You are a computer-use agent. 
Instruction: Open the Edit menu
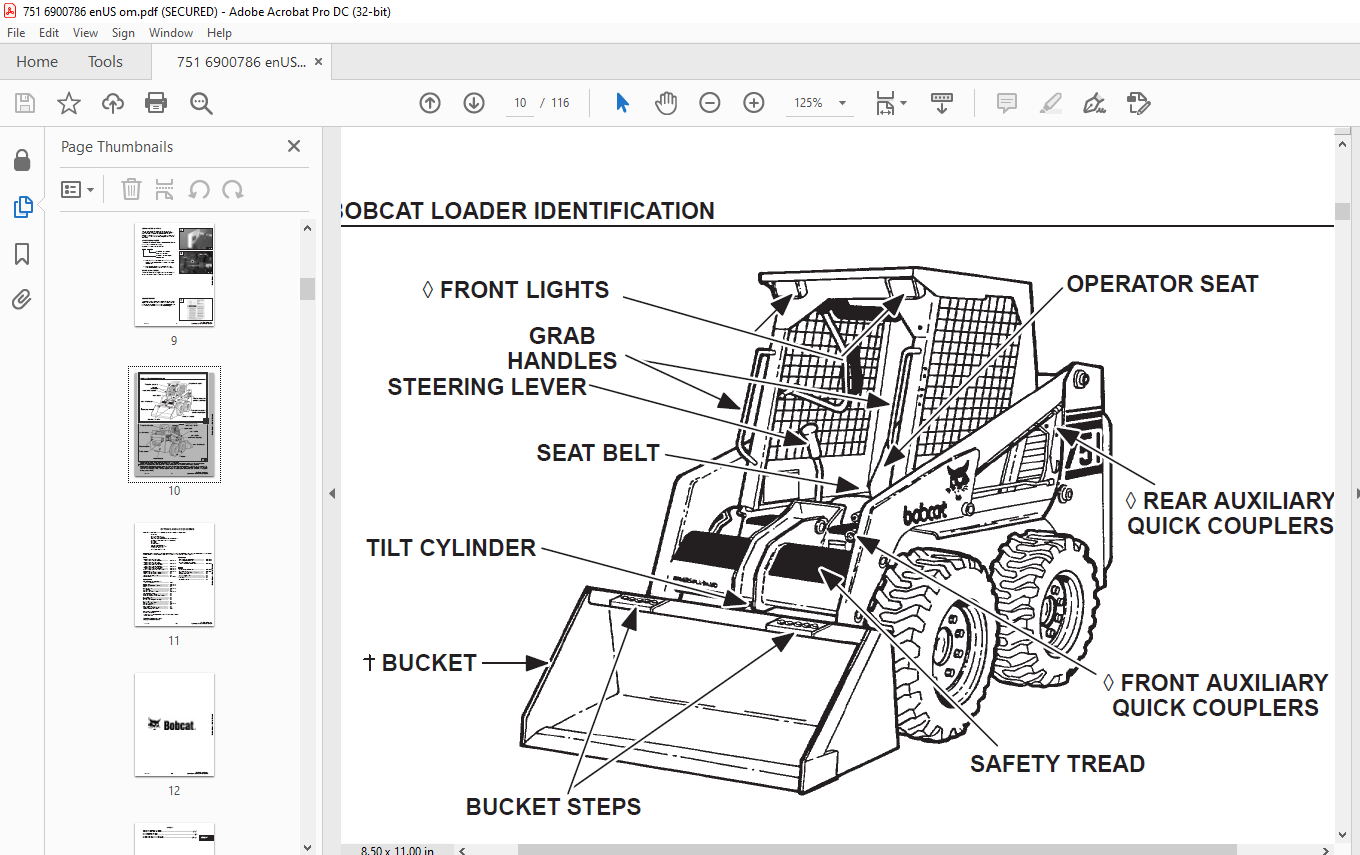pyautogui.click(x=49, y=33)
